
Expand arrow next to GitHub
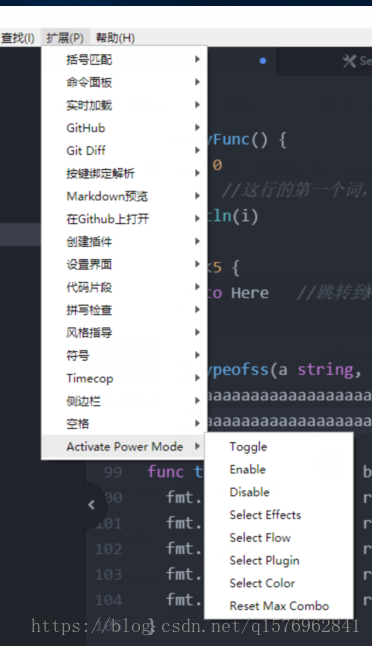[197, 128]
